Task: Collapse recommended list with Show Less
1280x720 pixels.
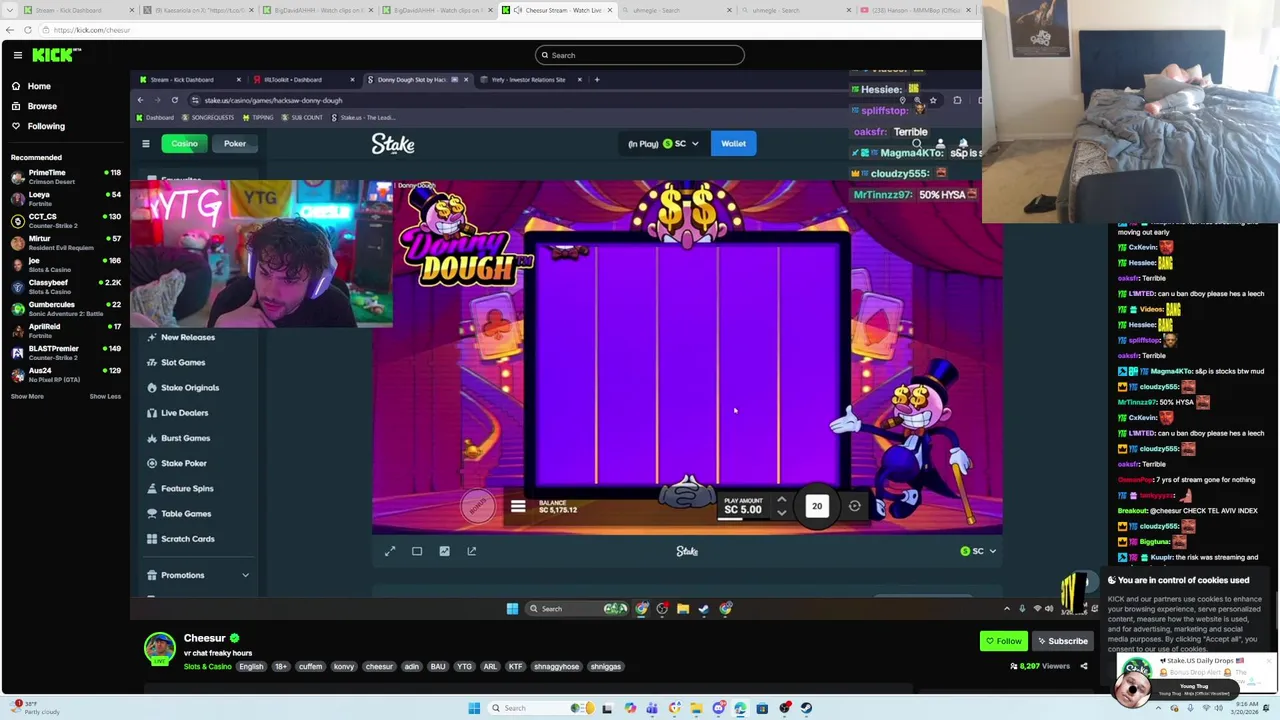Action: coord(105,396)
